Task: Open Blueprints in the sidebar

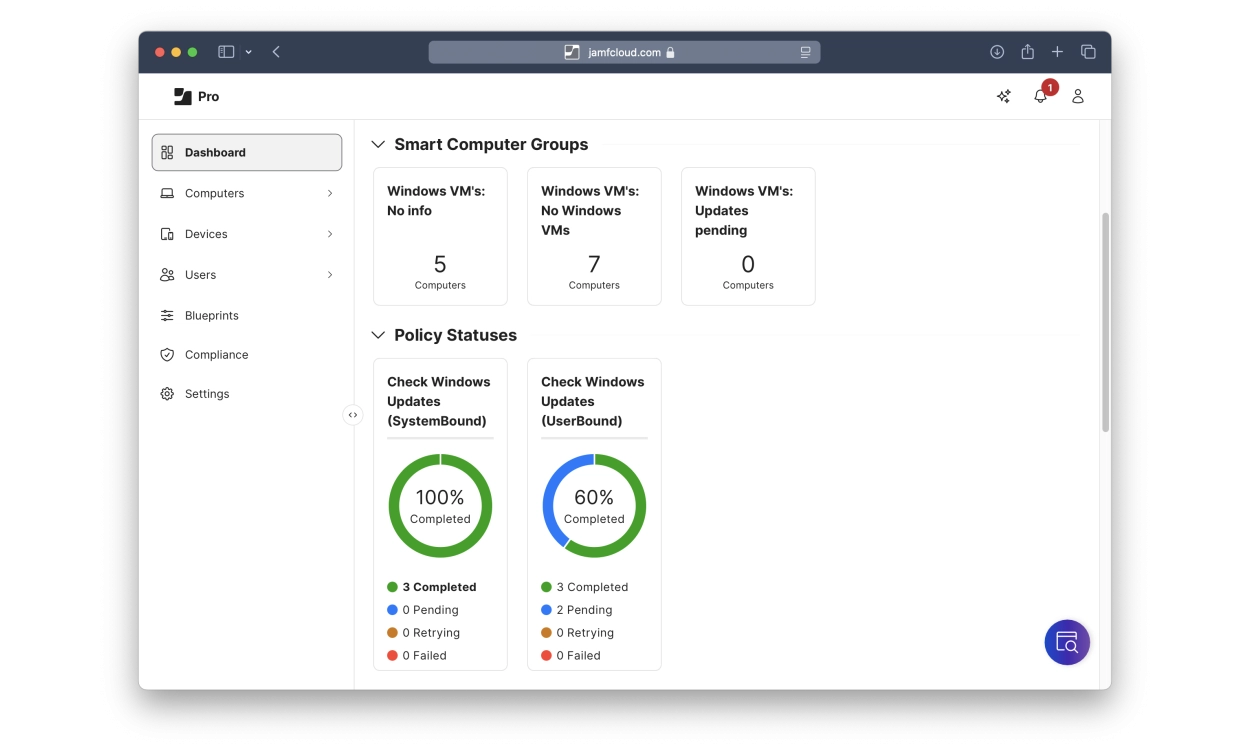Action: click(x=211, y=315)
